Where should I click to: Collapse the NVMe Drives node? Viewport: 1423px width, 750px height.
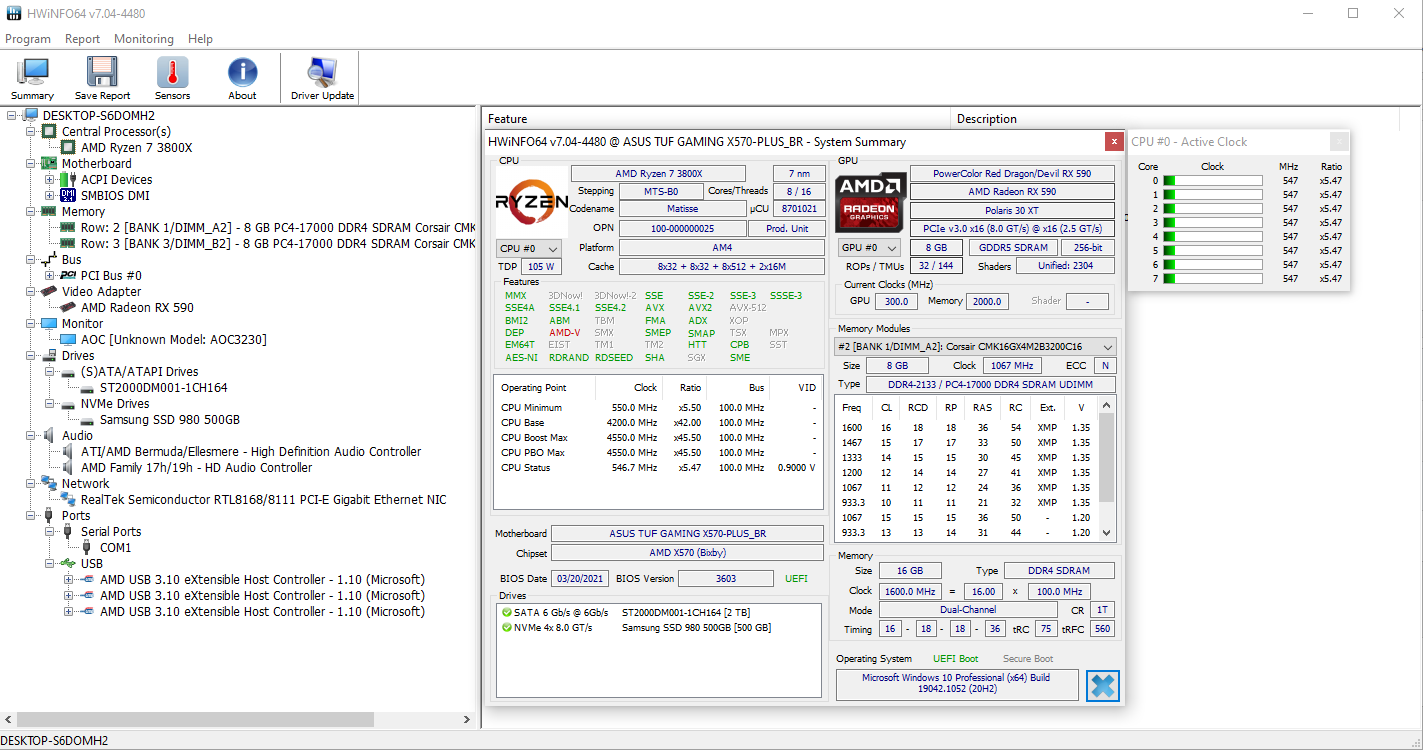[50, 403]
